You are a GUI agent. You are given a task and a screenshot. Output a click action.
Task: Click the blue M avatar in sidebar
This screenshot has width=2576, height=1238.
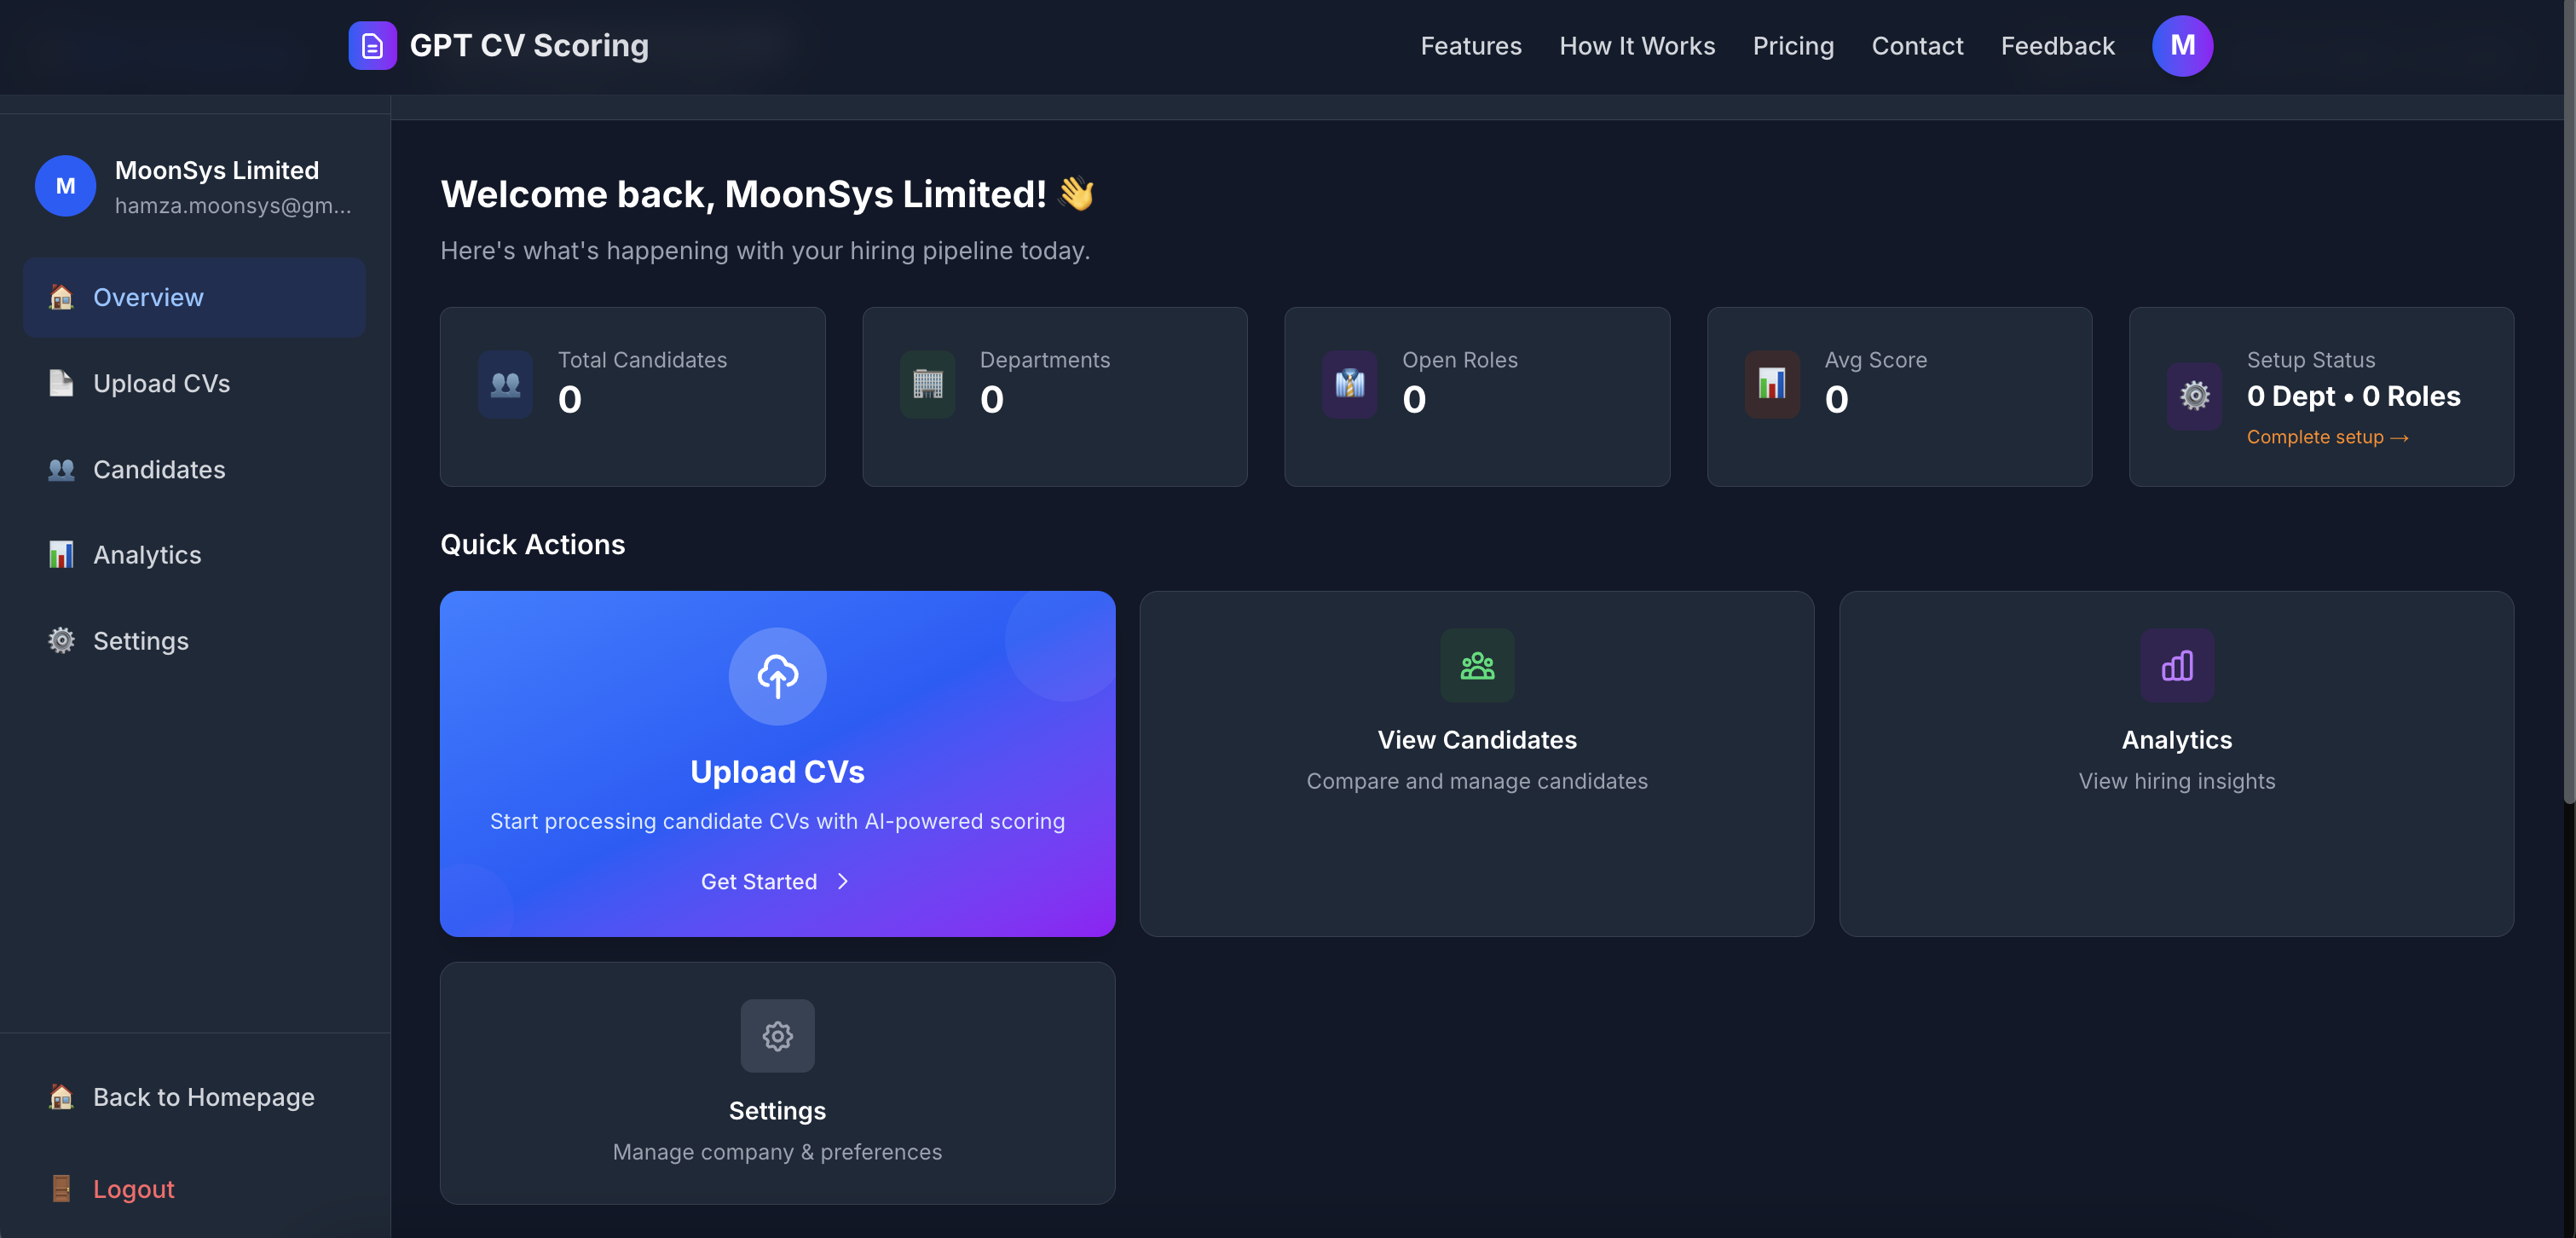point(65,186)
